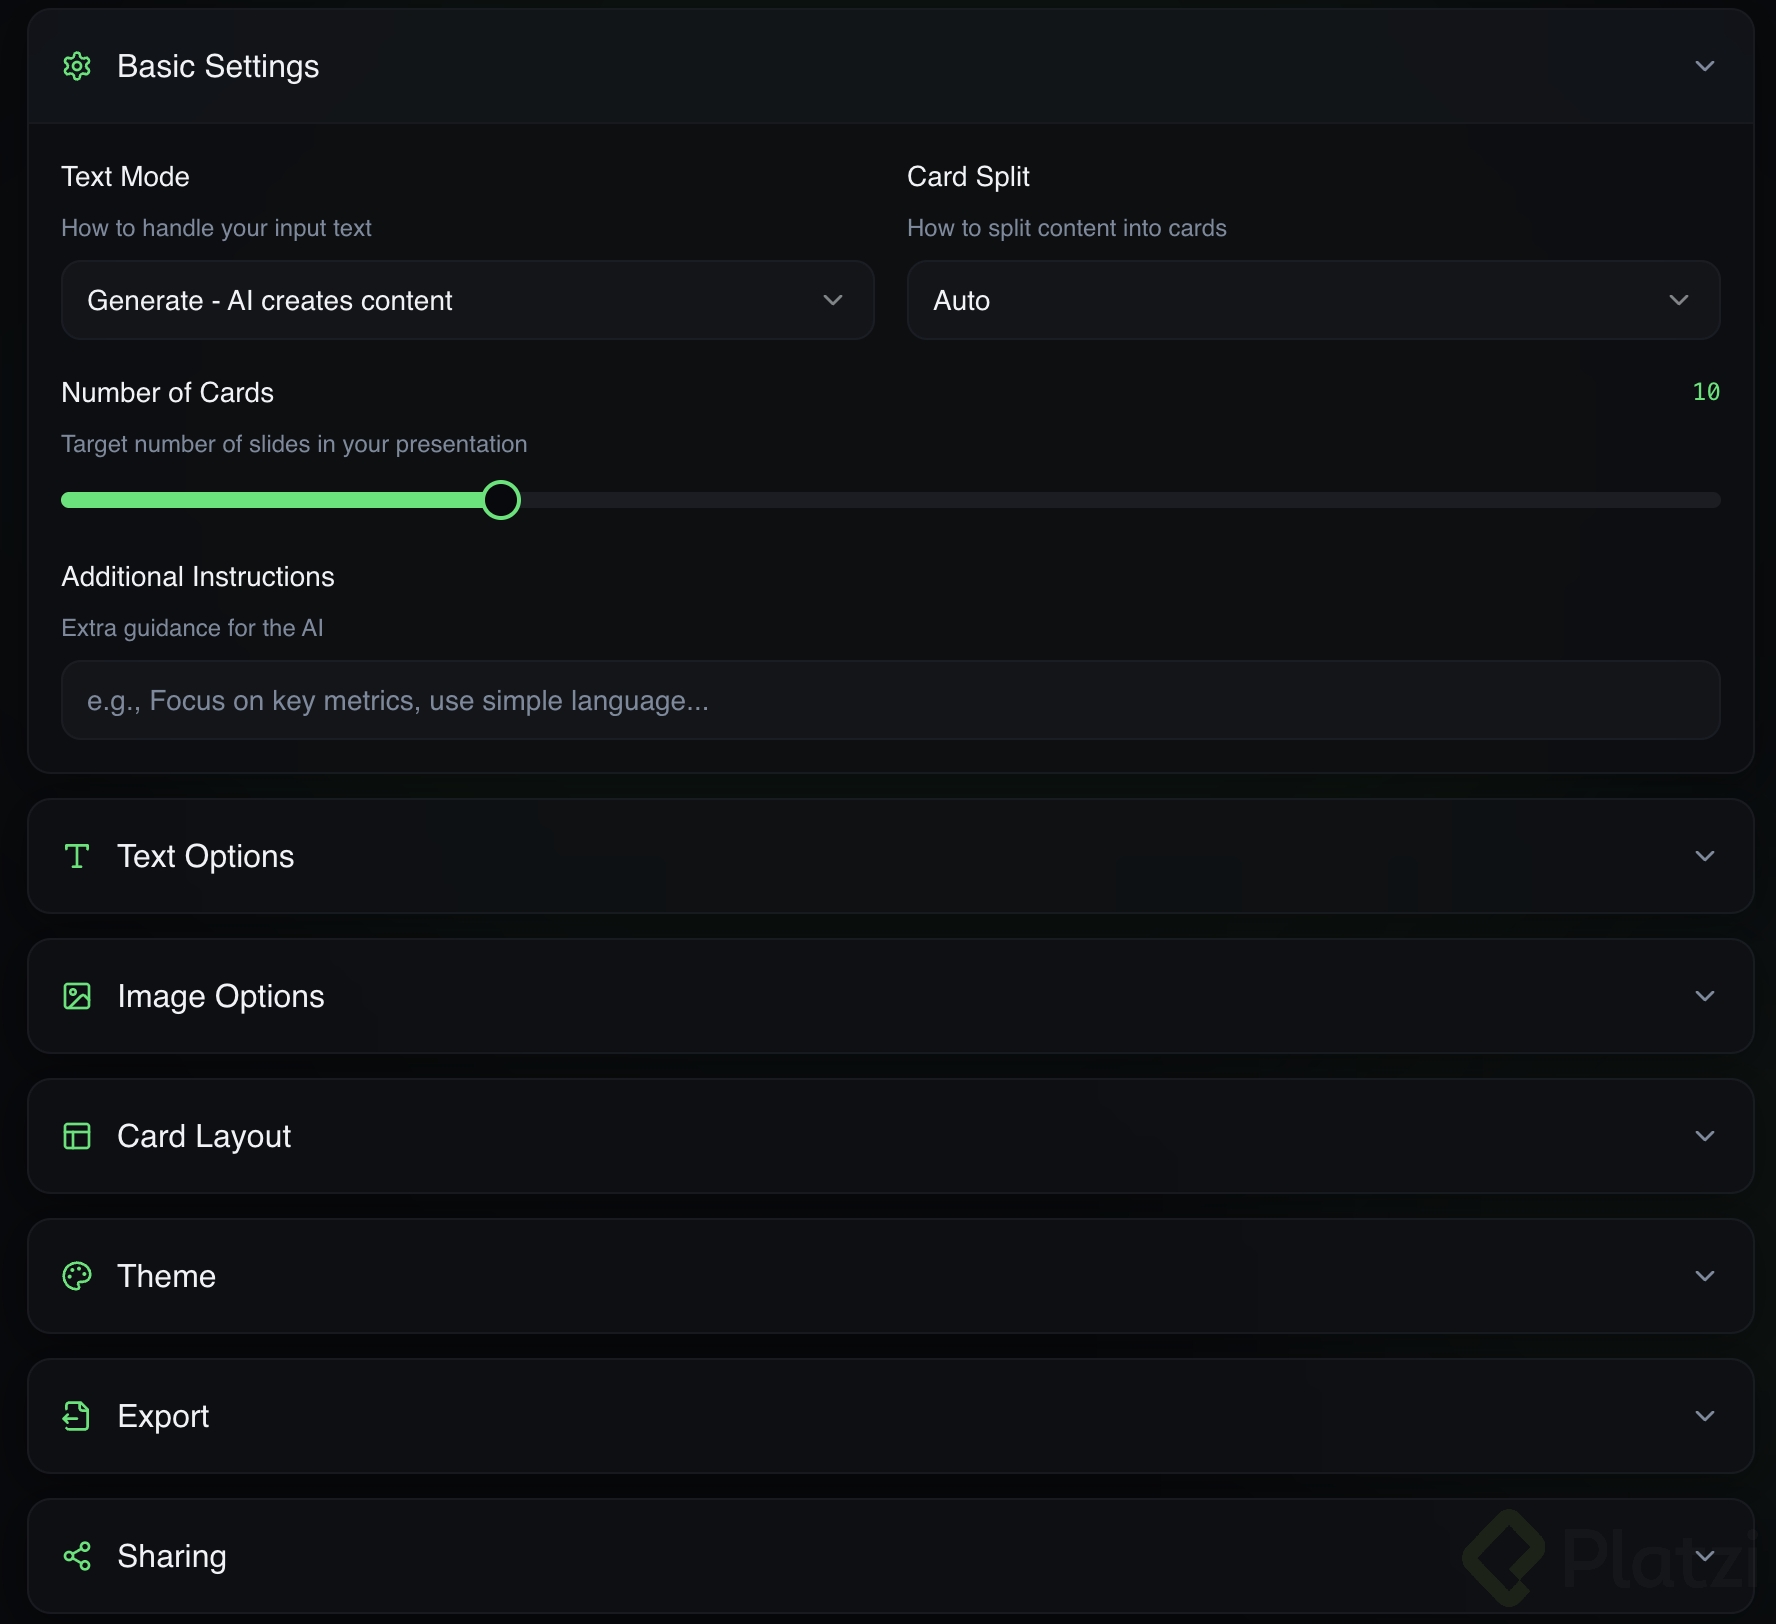Screen dimensions: 1776x1624
Task: Expand the Image Options chevron
Action: click(x=1705, y=996)
